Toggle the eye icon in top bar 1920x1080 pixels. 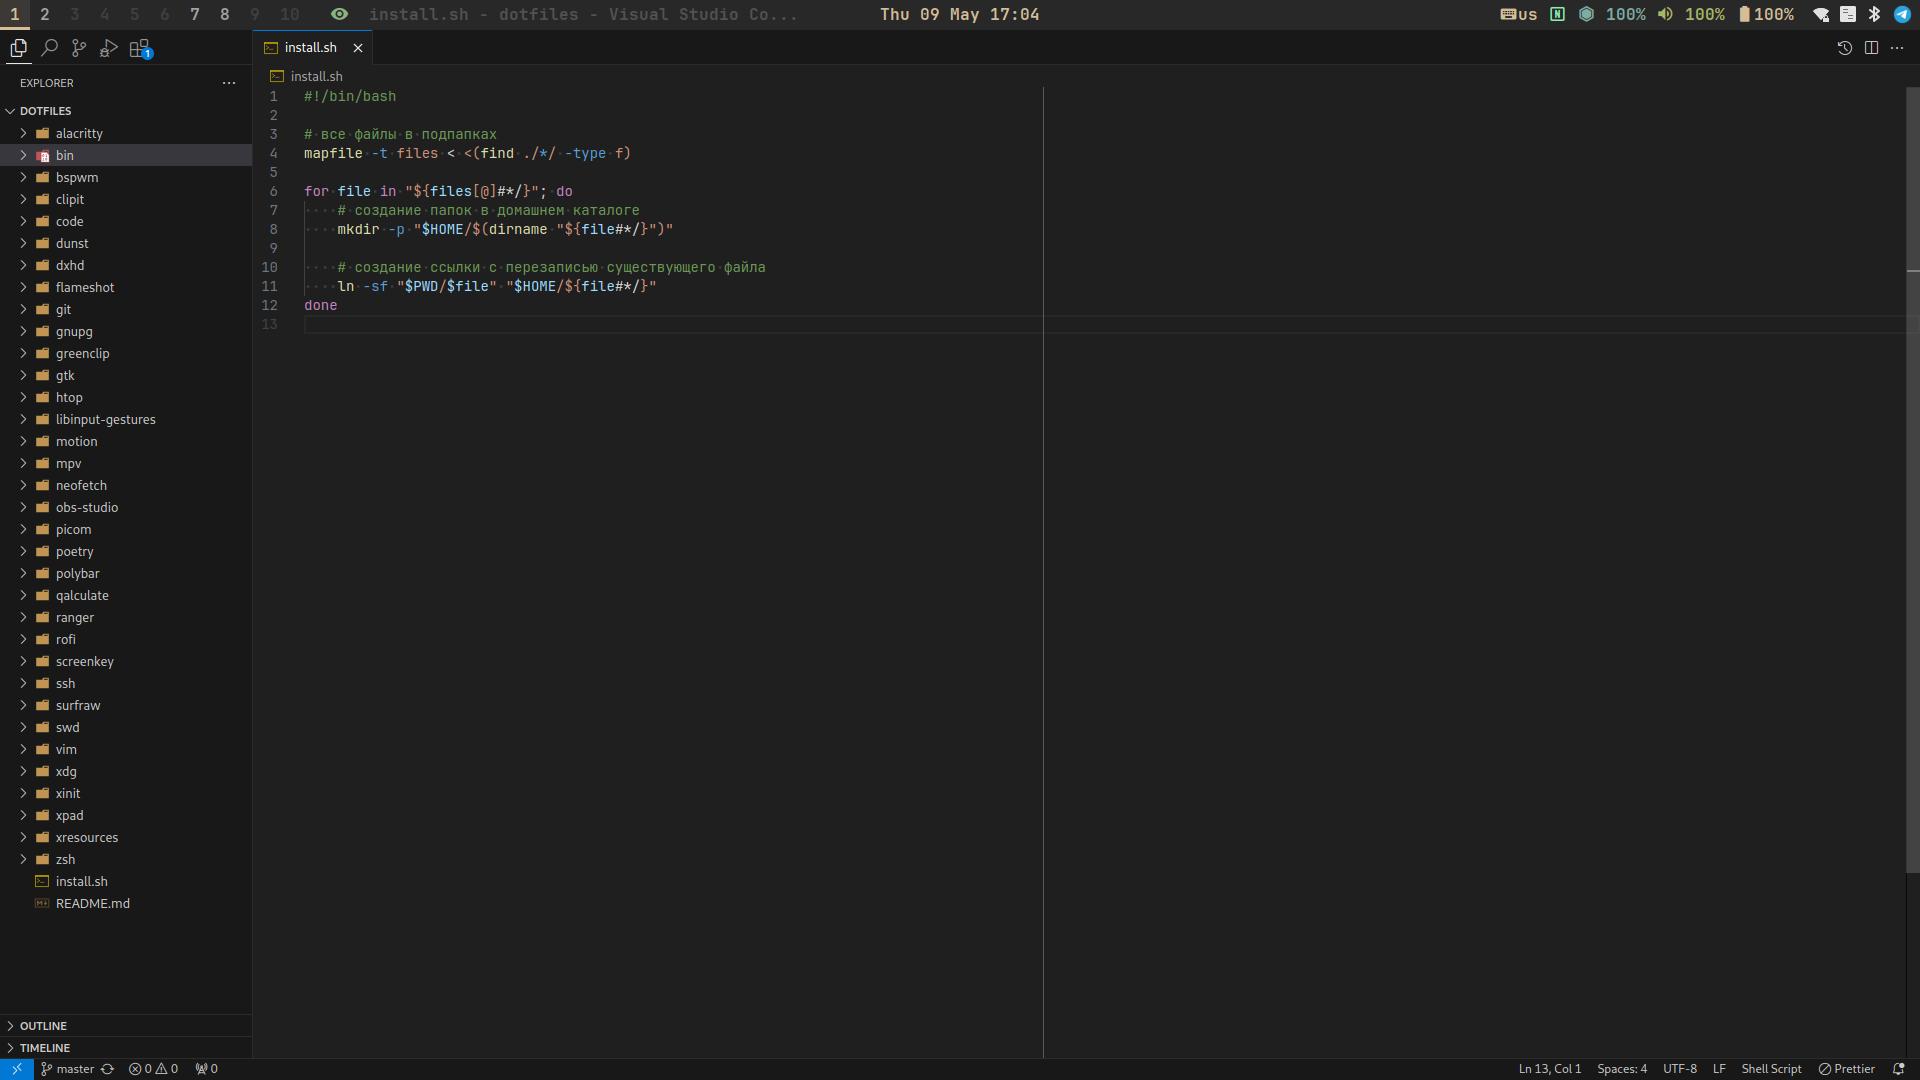coord(339,14)
